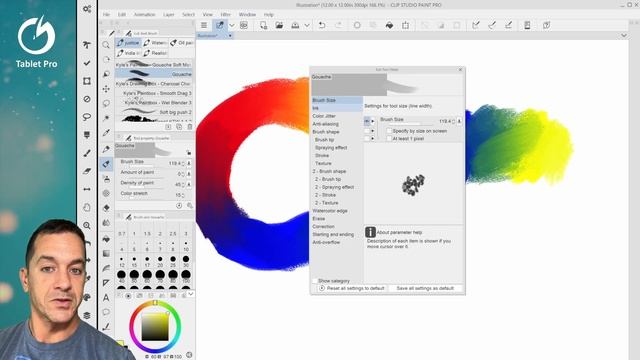
Task: Open Brush Size dynamics button in Tool property
Action: coord(189,163)
